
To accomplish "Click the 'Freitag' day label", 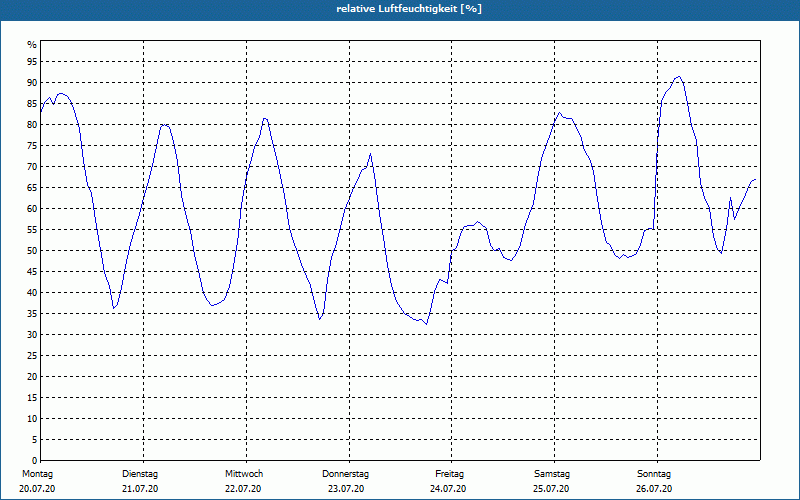I will click(449, 474).
